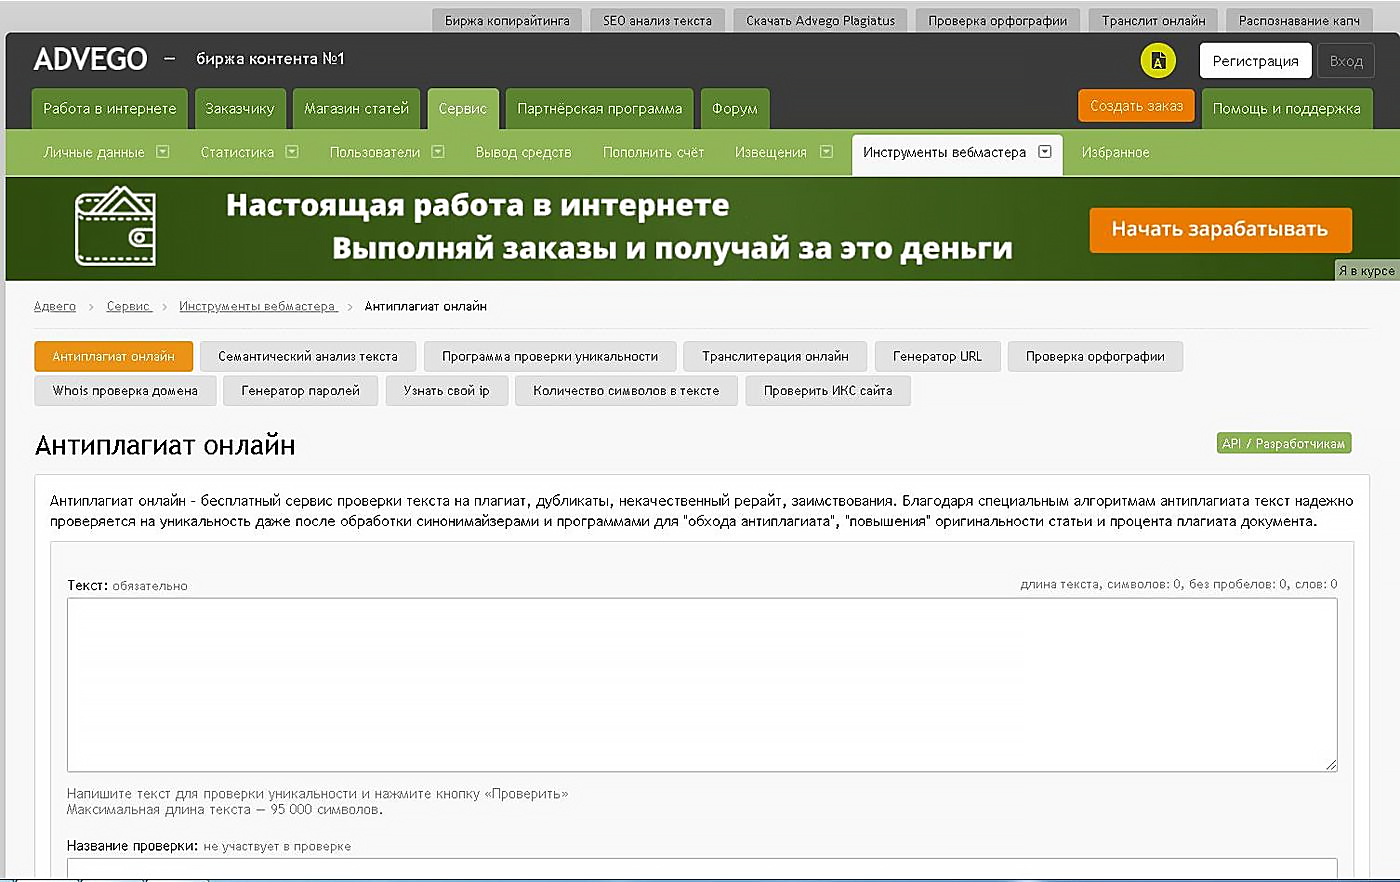Open Скачать Advego Plagiatus link

pyautogui.click(x=821, y=20)
